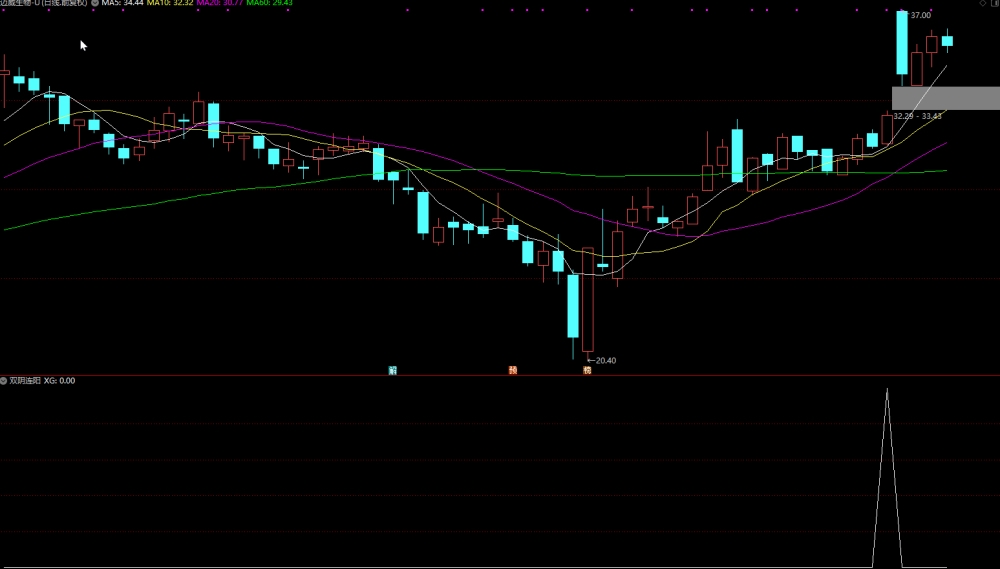Image resolution: width=1000 pixels, height=569 pixels.
Task: Open the round icon before 双阴连阳 indicator label
Action: (4, 381)
